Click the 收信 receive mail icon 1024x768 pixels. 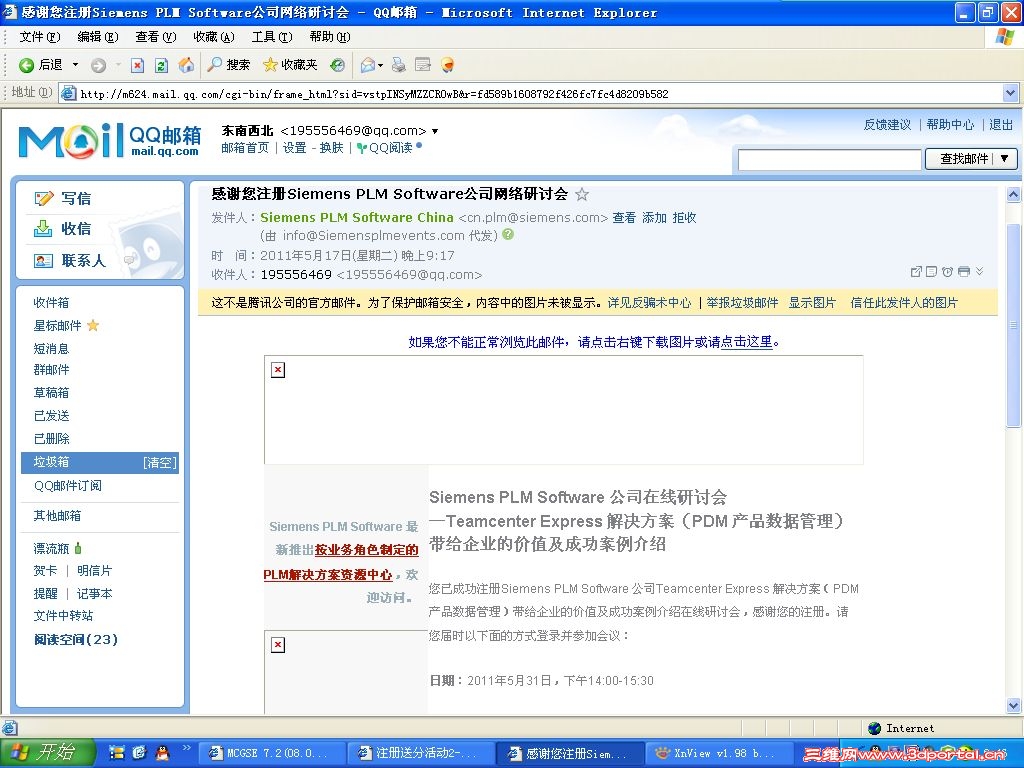click(x=43, y=229)
